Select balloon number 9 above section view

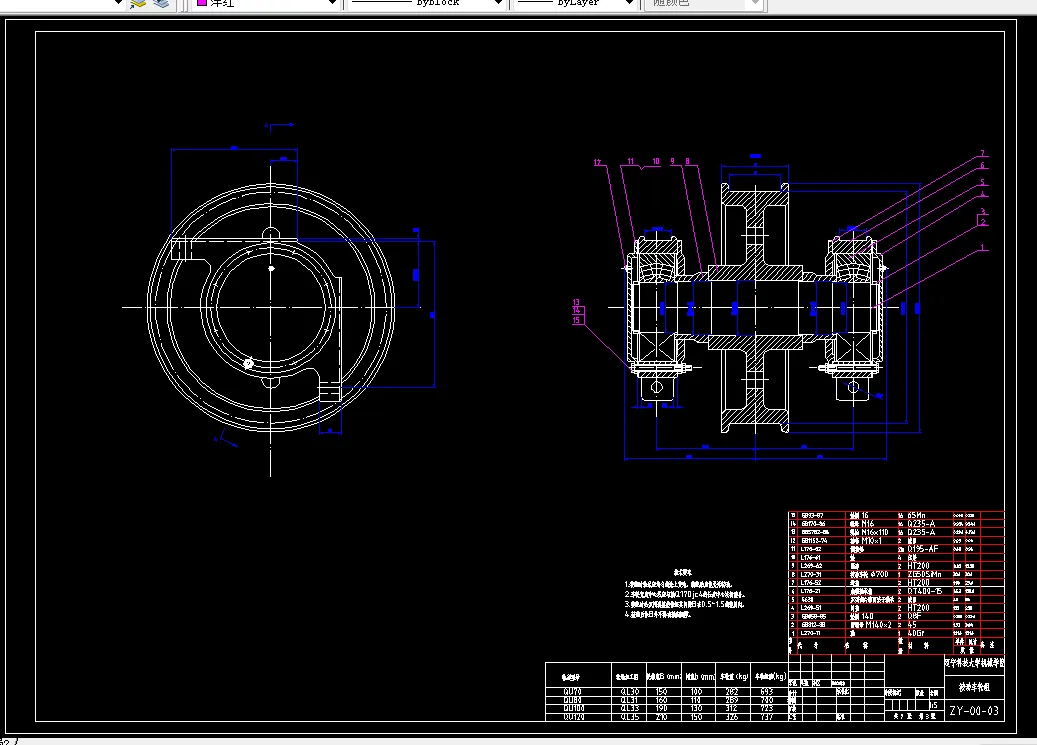point(673,161)
